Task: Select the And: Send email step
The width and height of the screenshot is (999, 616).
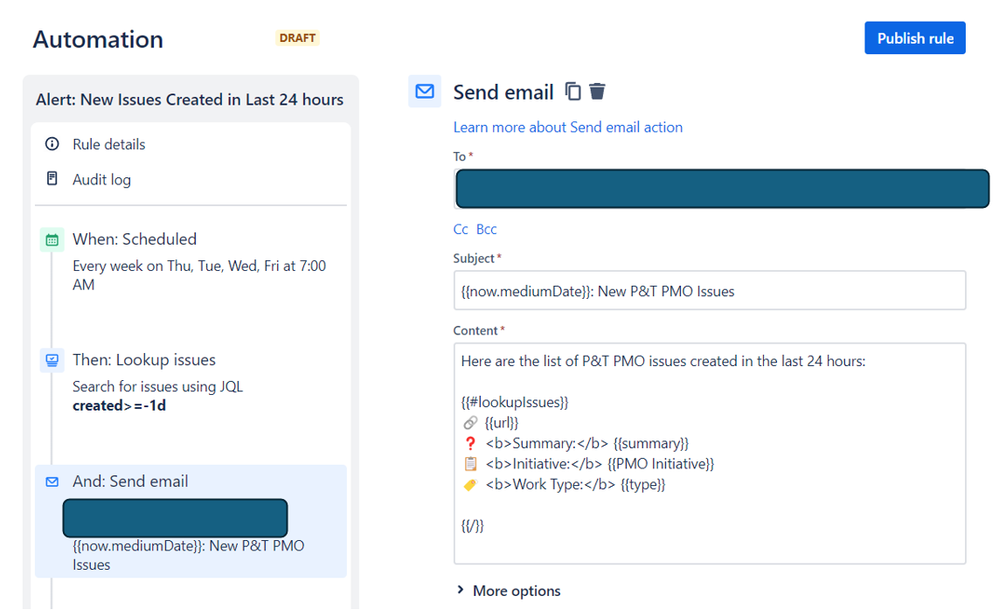Action: [x=190, y=521]
